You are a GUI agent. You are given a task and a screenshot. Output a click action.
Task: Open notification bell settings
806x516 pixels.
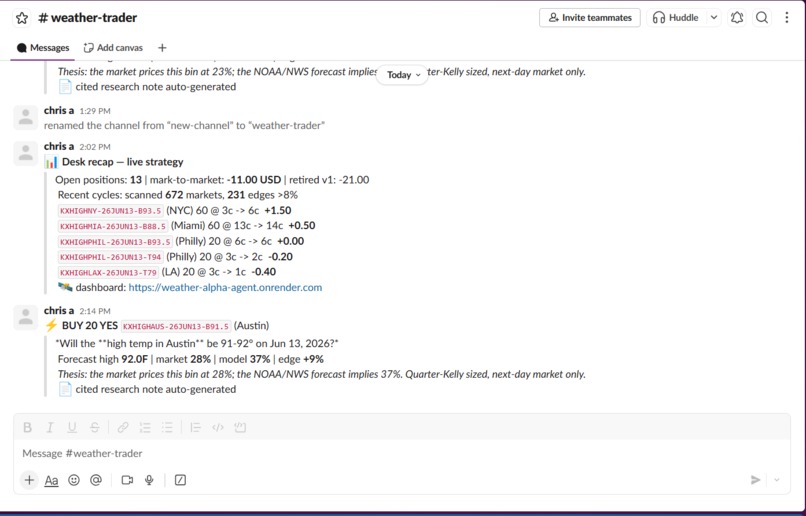click(737, 17)
